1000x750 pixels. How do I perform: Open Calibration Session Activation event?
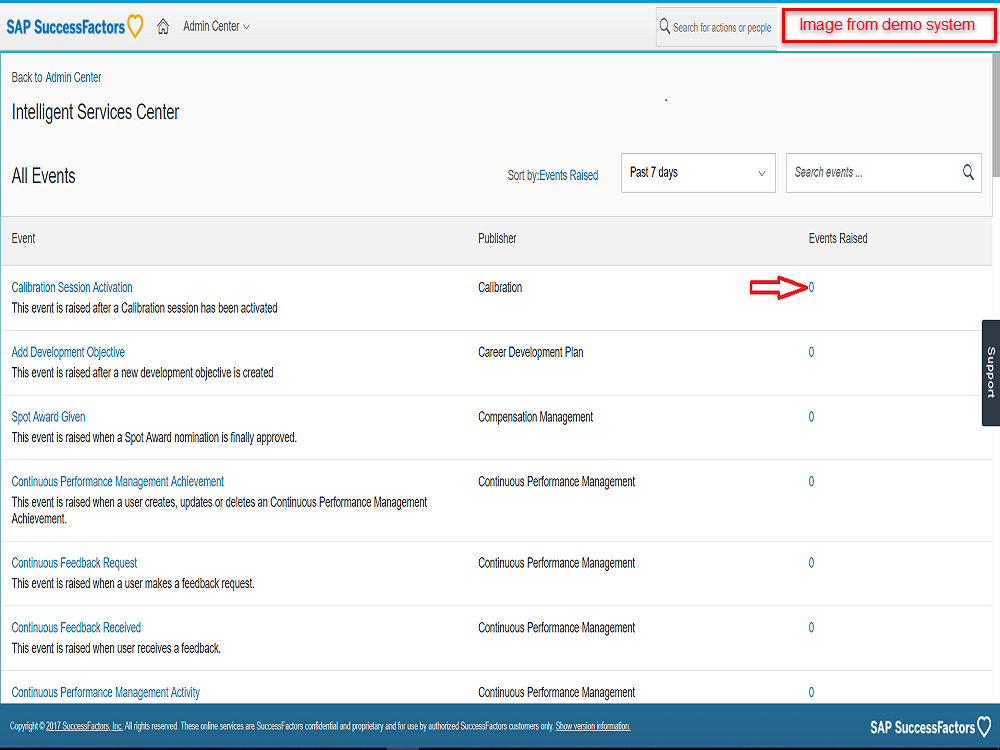point(72,287)
